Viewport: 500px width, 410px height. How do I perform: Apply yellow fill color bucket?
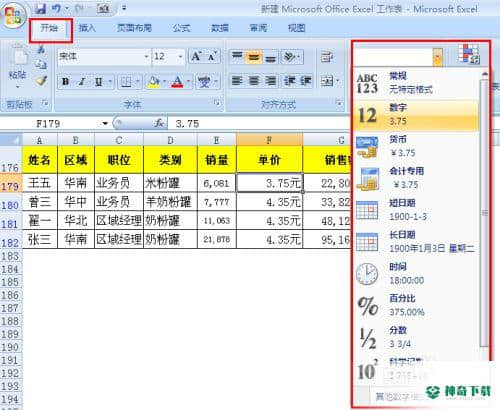(x=154, y=82)
